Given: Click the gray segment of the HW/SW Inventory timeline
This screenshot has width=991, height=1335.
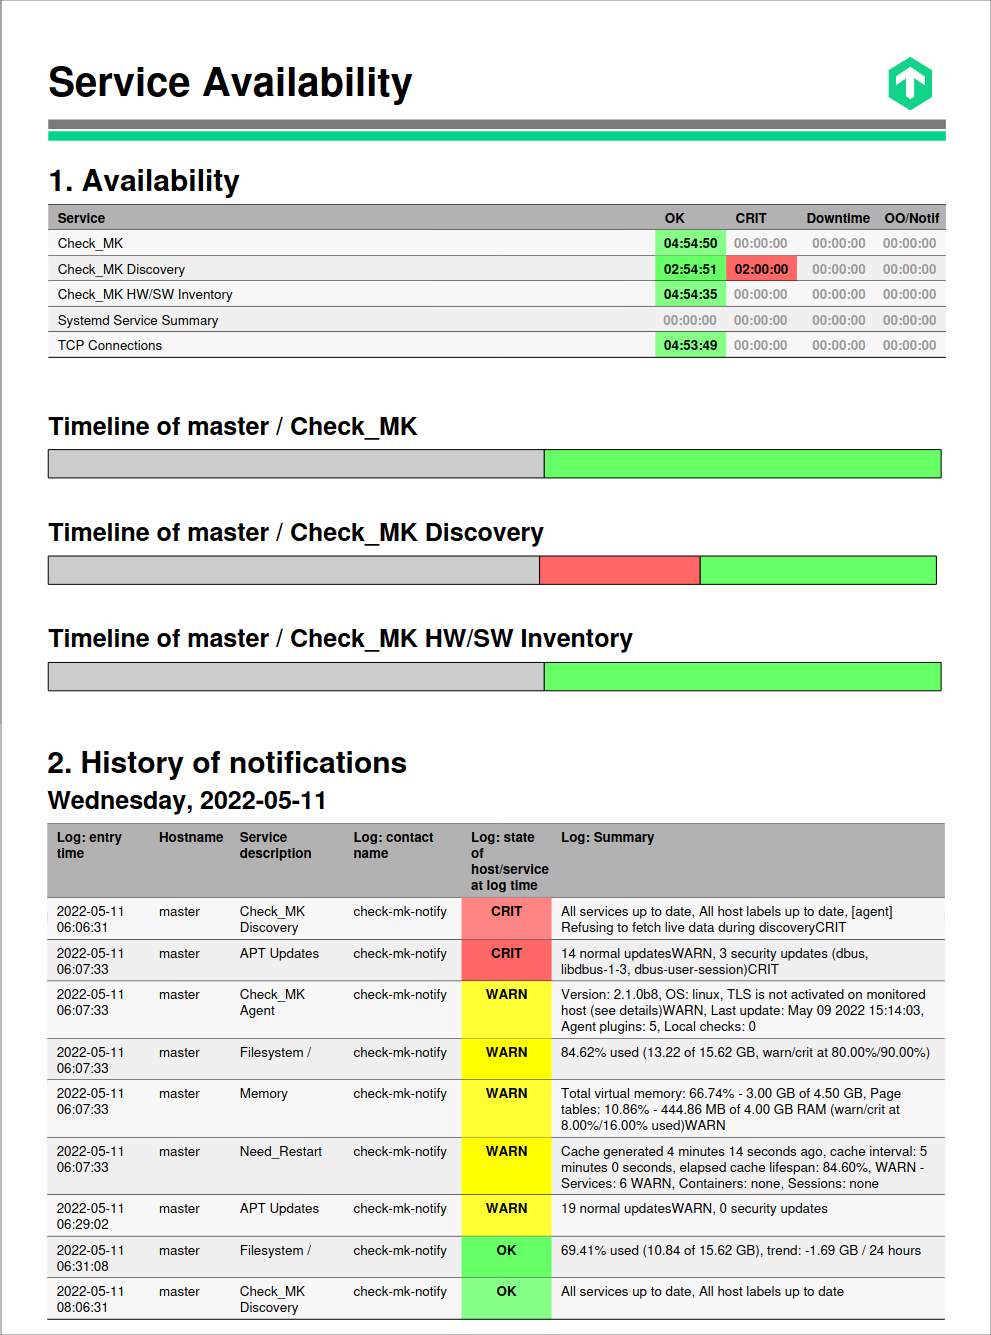Looking at the screenshot, I should click(295, 676).
